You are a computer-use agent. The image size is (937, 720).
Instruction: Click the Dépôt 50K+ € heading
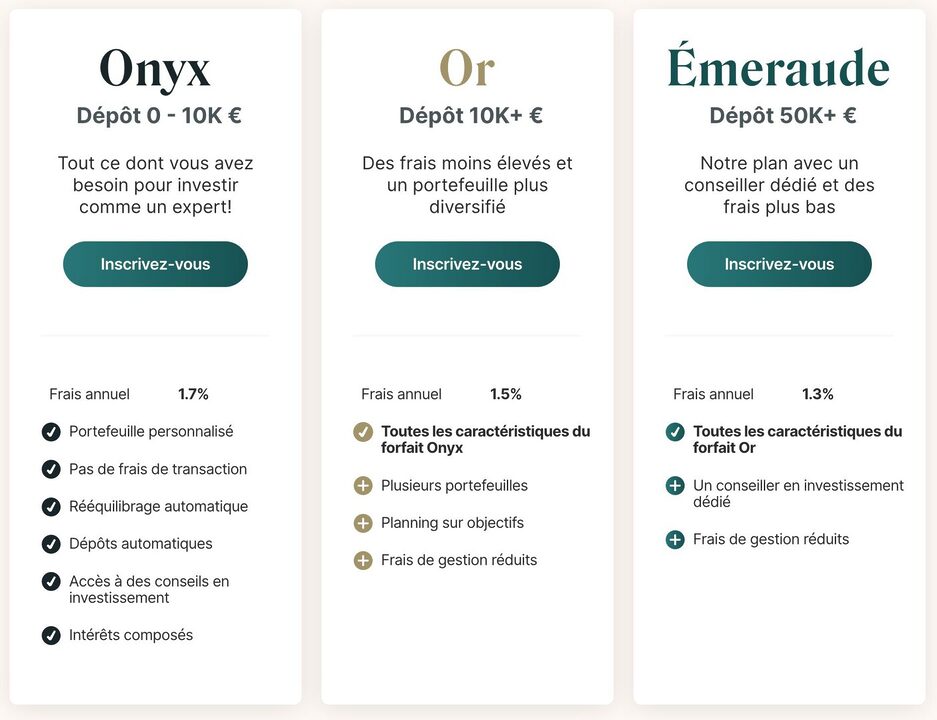(783, 115)
